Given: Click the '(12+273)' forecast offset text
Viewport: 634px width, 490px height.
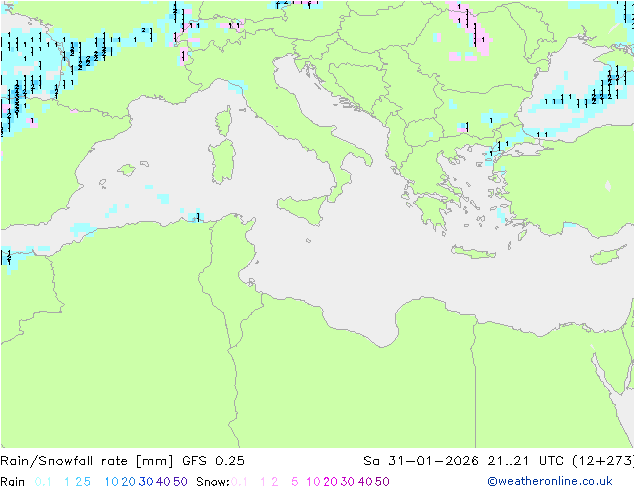Looking at the screenshot, I should click(x=603, y=461).
